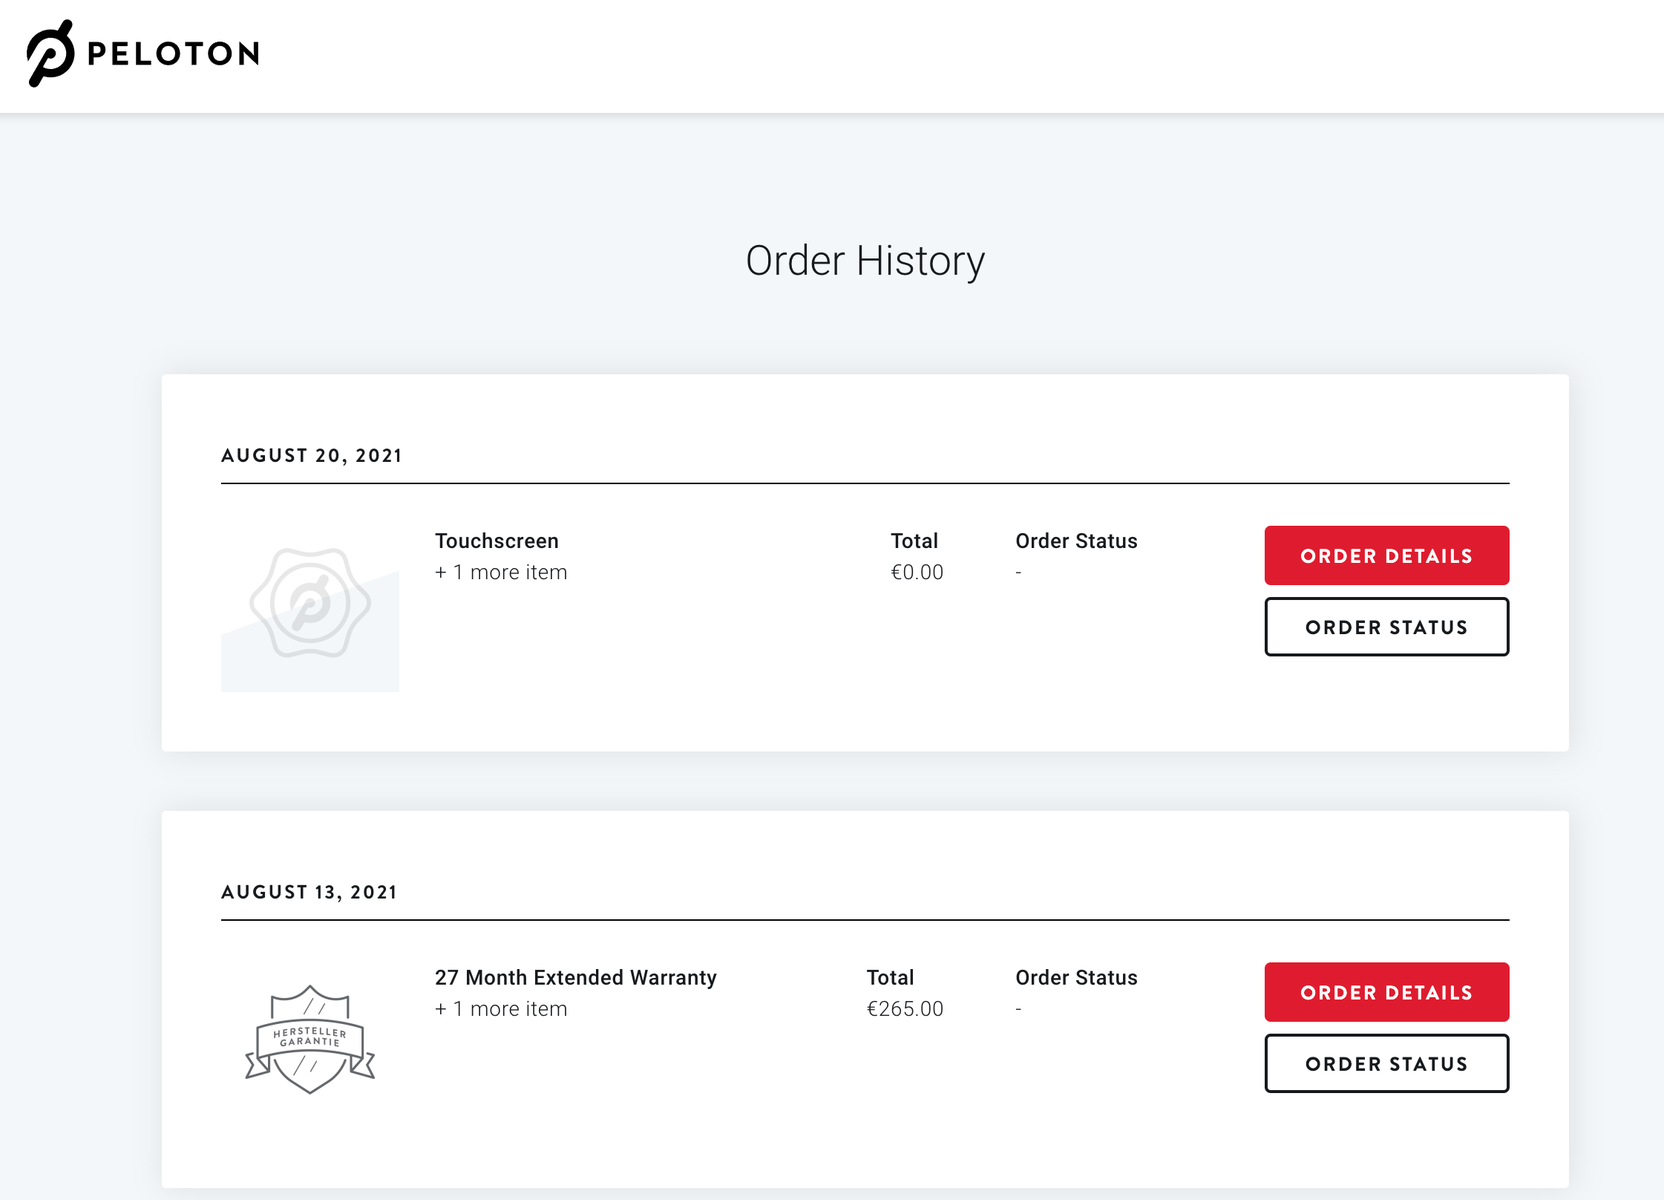Viewport: 1664px width, 1200px height.
Task: Click the Order Status label in warranty order
Action: click(1076, 978)
